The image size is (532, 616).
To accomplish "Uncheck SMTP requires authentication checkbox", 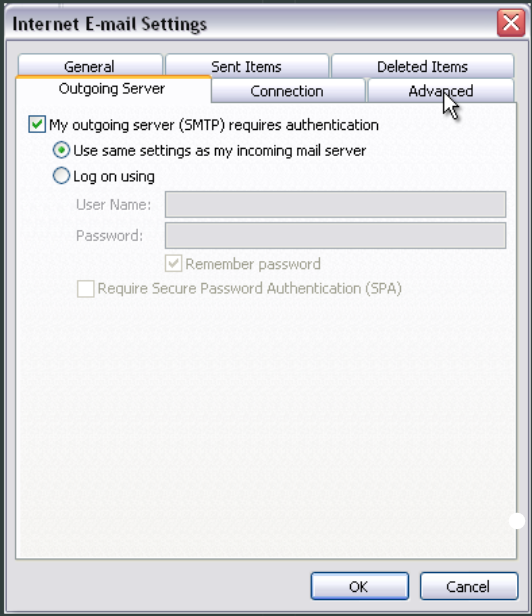I will pos(37,125).
